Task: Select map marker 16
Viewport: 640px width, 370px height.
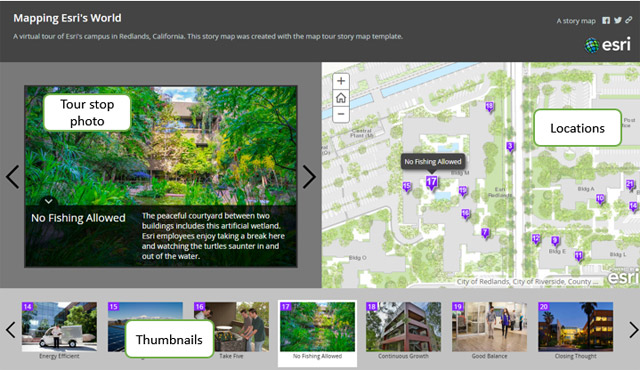Action: [x=465, y=214]
